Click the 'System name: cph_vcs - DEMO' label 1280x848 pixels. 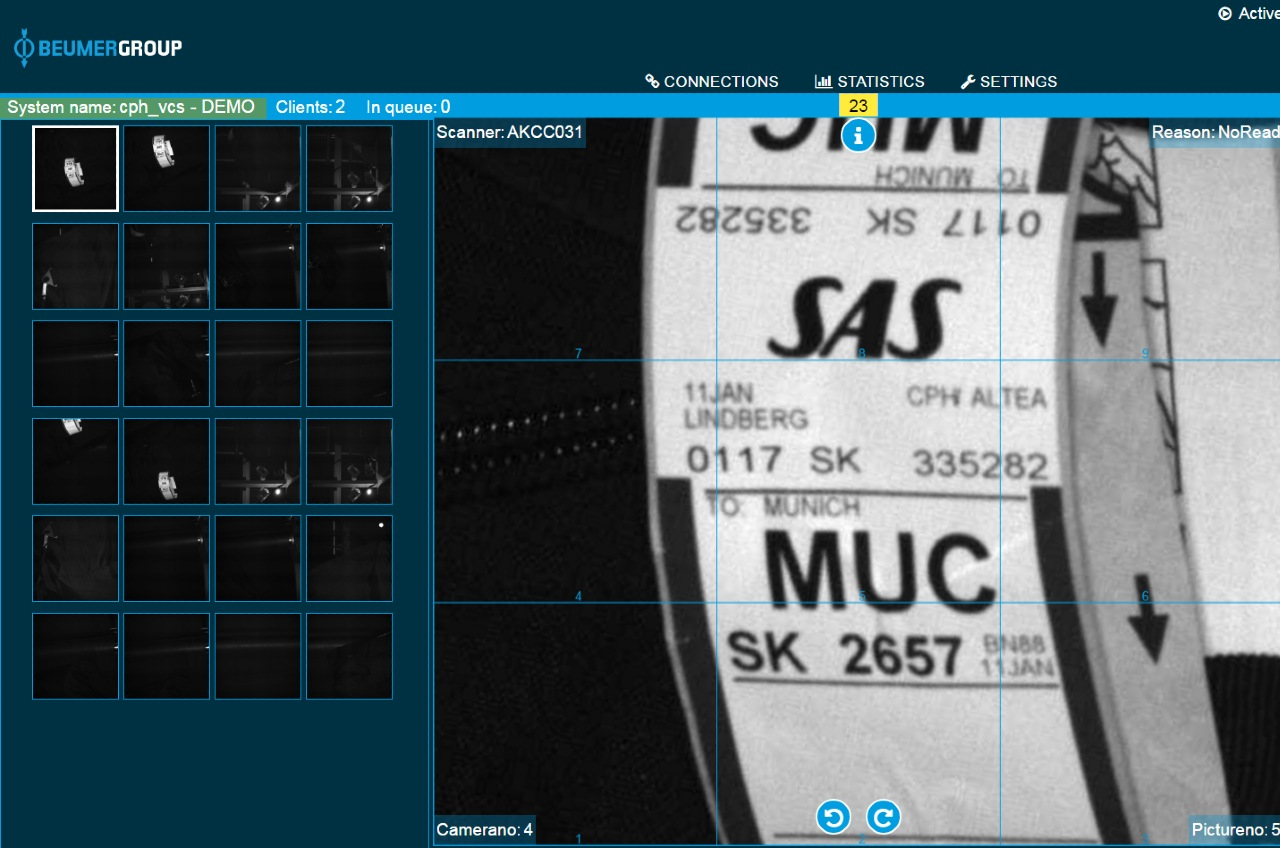131,107
